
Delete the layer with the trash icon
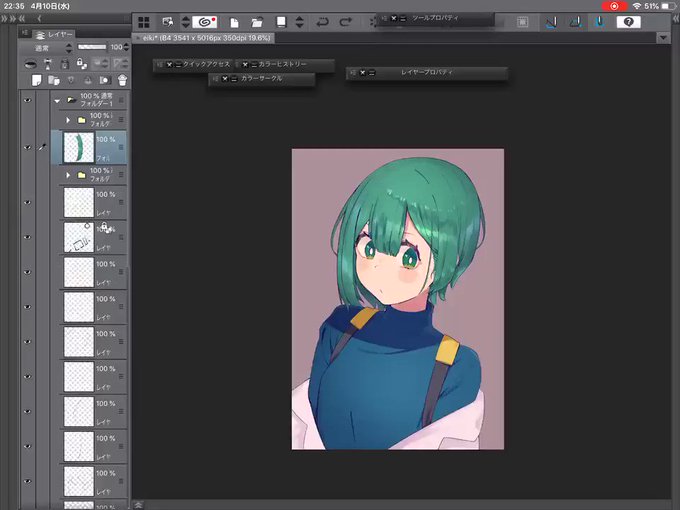pos(122,80)
